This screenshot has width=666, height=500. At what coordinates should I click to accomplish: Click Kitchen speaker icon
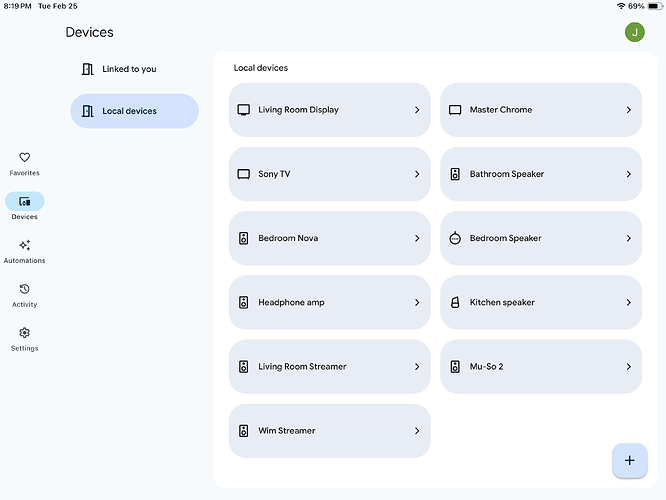point(455,302)
